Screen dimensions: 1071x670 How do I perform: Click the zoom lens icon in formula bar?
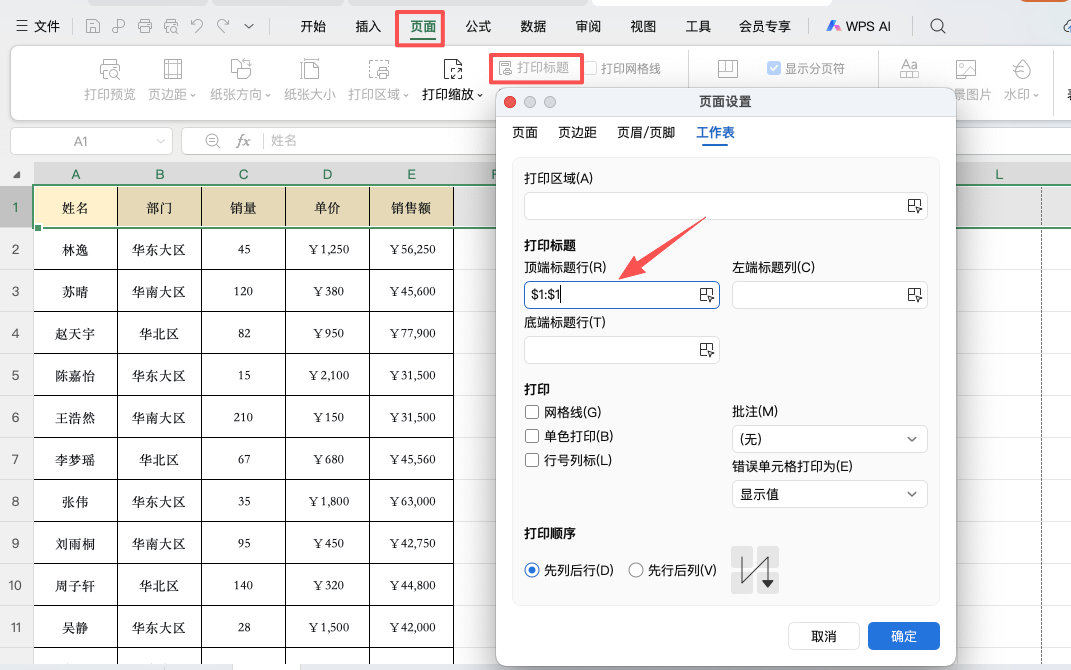point(213,141)
